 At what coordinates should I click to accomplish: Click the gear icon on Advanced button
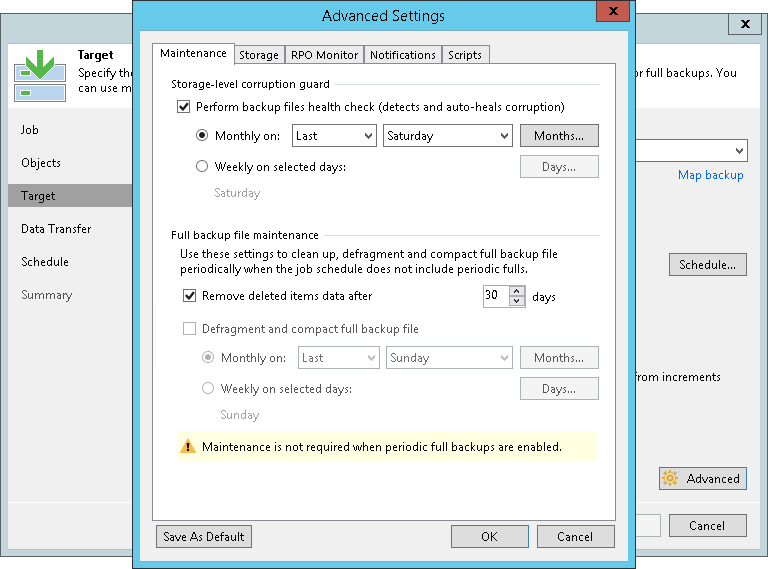click(x=670, y=478)
